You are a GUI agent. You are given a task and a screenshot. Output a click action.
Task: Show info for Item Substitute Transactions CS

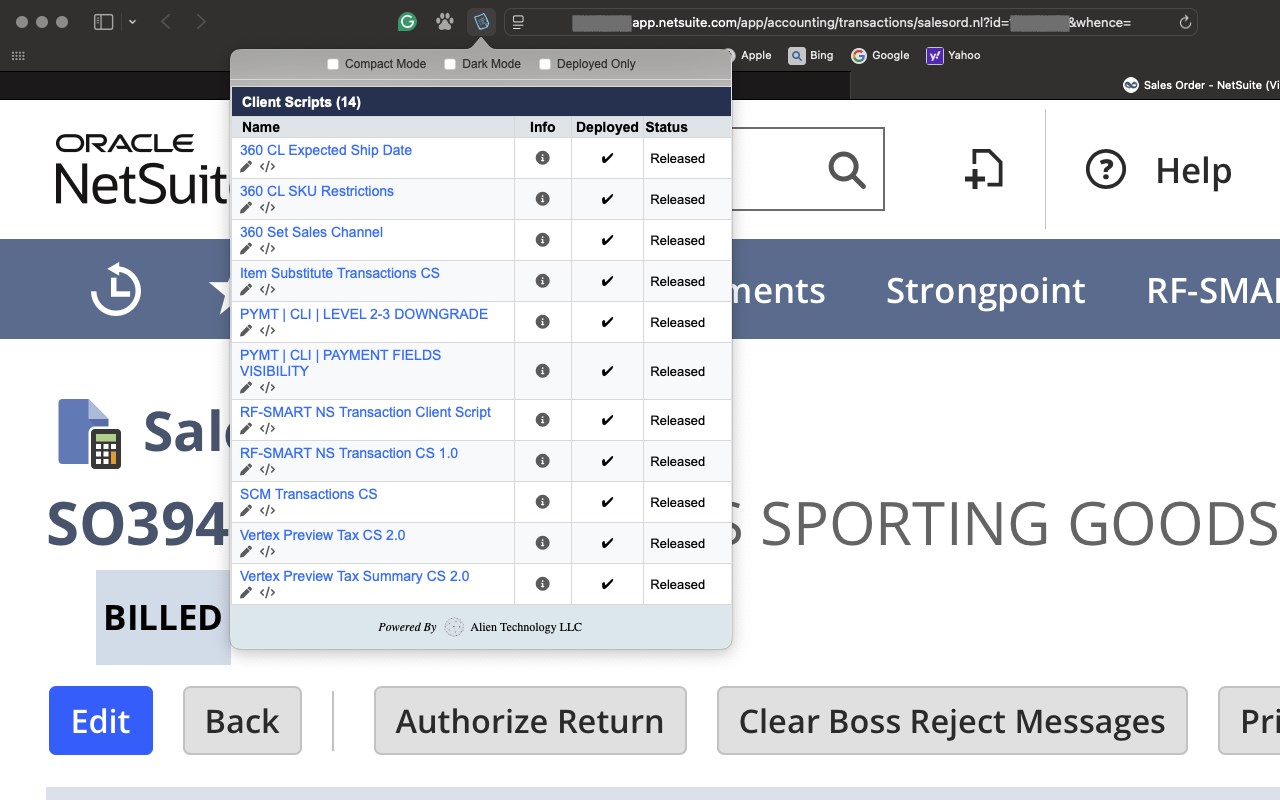point(543,281)
